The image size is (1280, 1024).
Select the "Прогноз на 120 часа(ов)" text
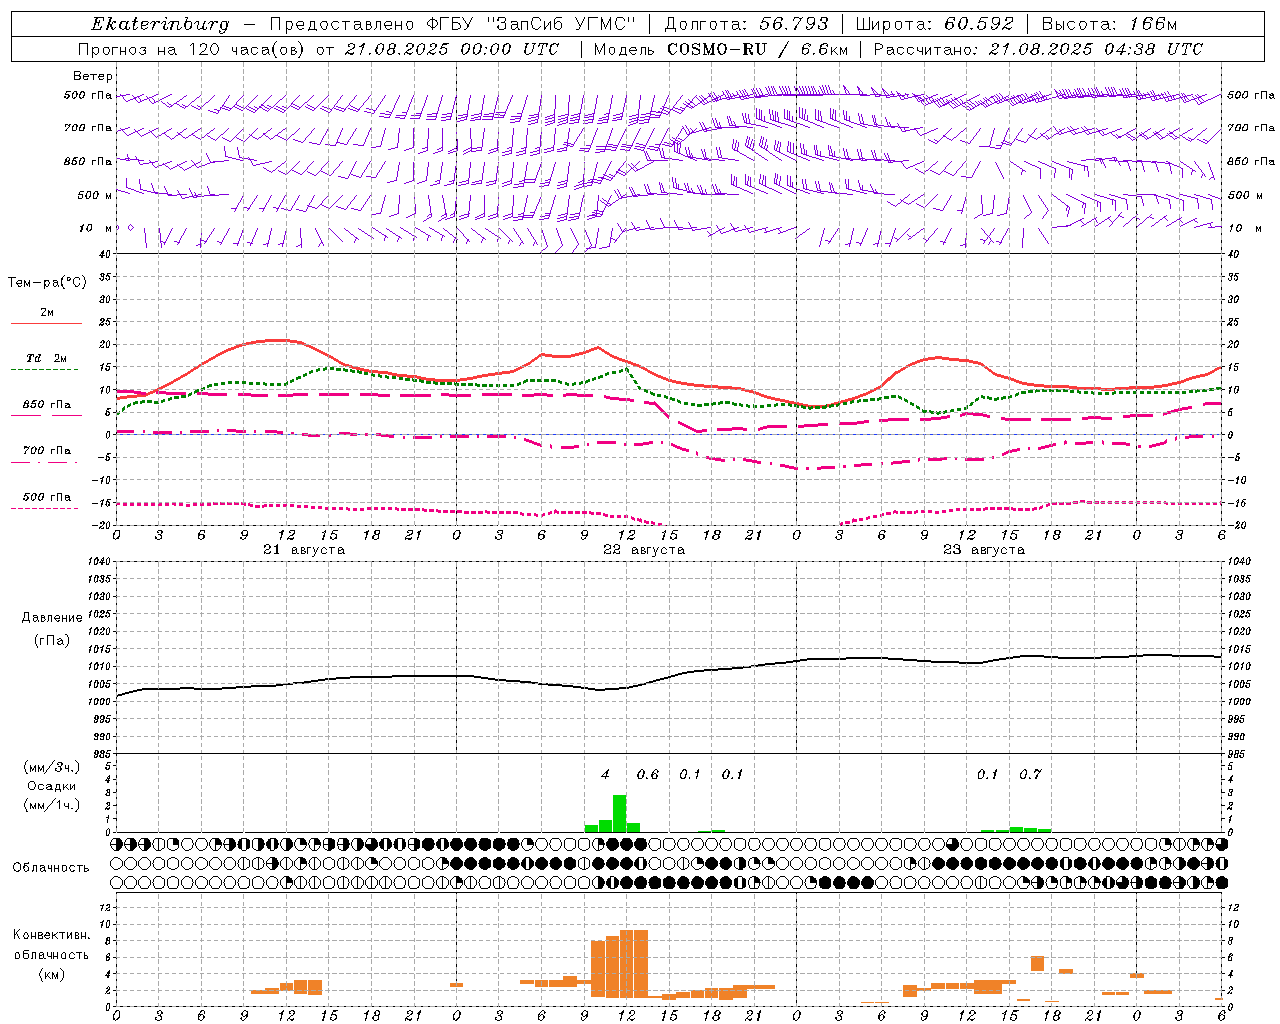(x=192, y=49)
